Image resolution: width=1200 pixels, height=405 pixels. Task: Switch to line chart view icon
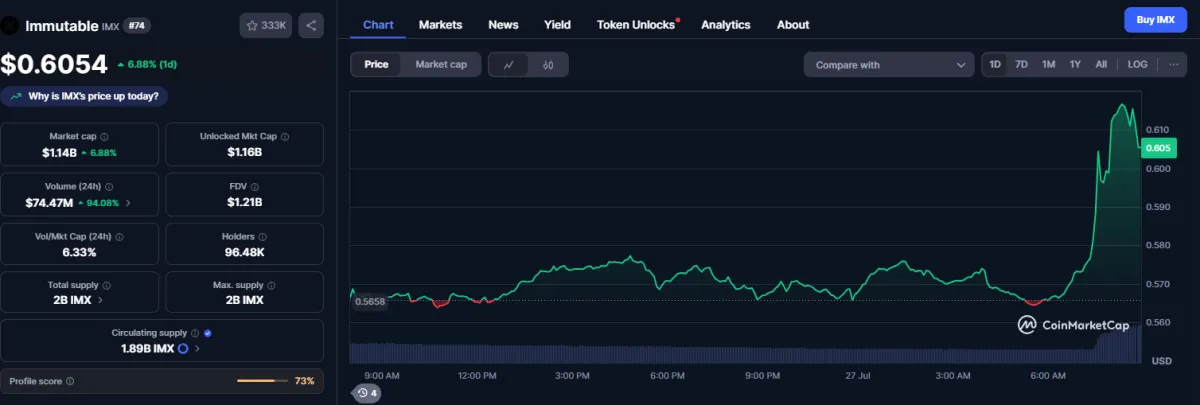pos(509,65)
